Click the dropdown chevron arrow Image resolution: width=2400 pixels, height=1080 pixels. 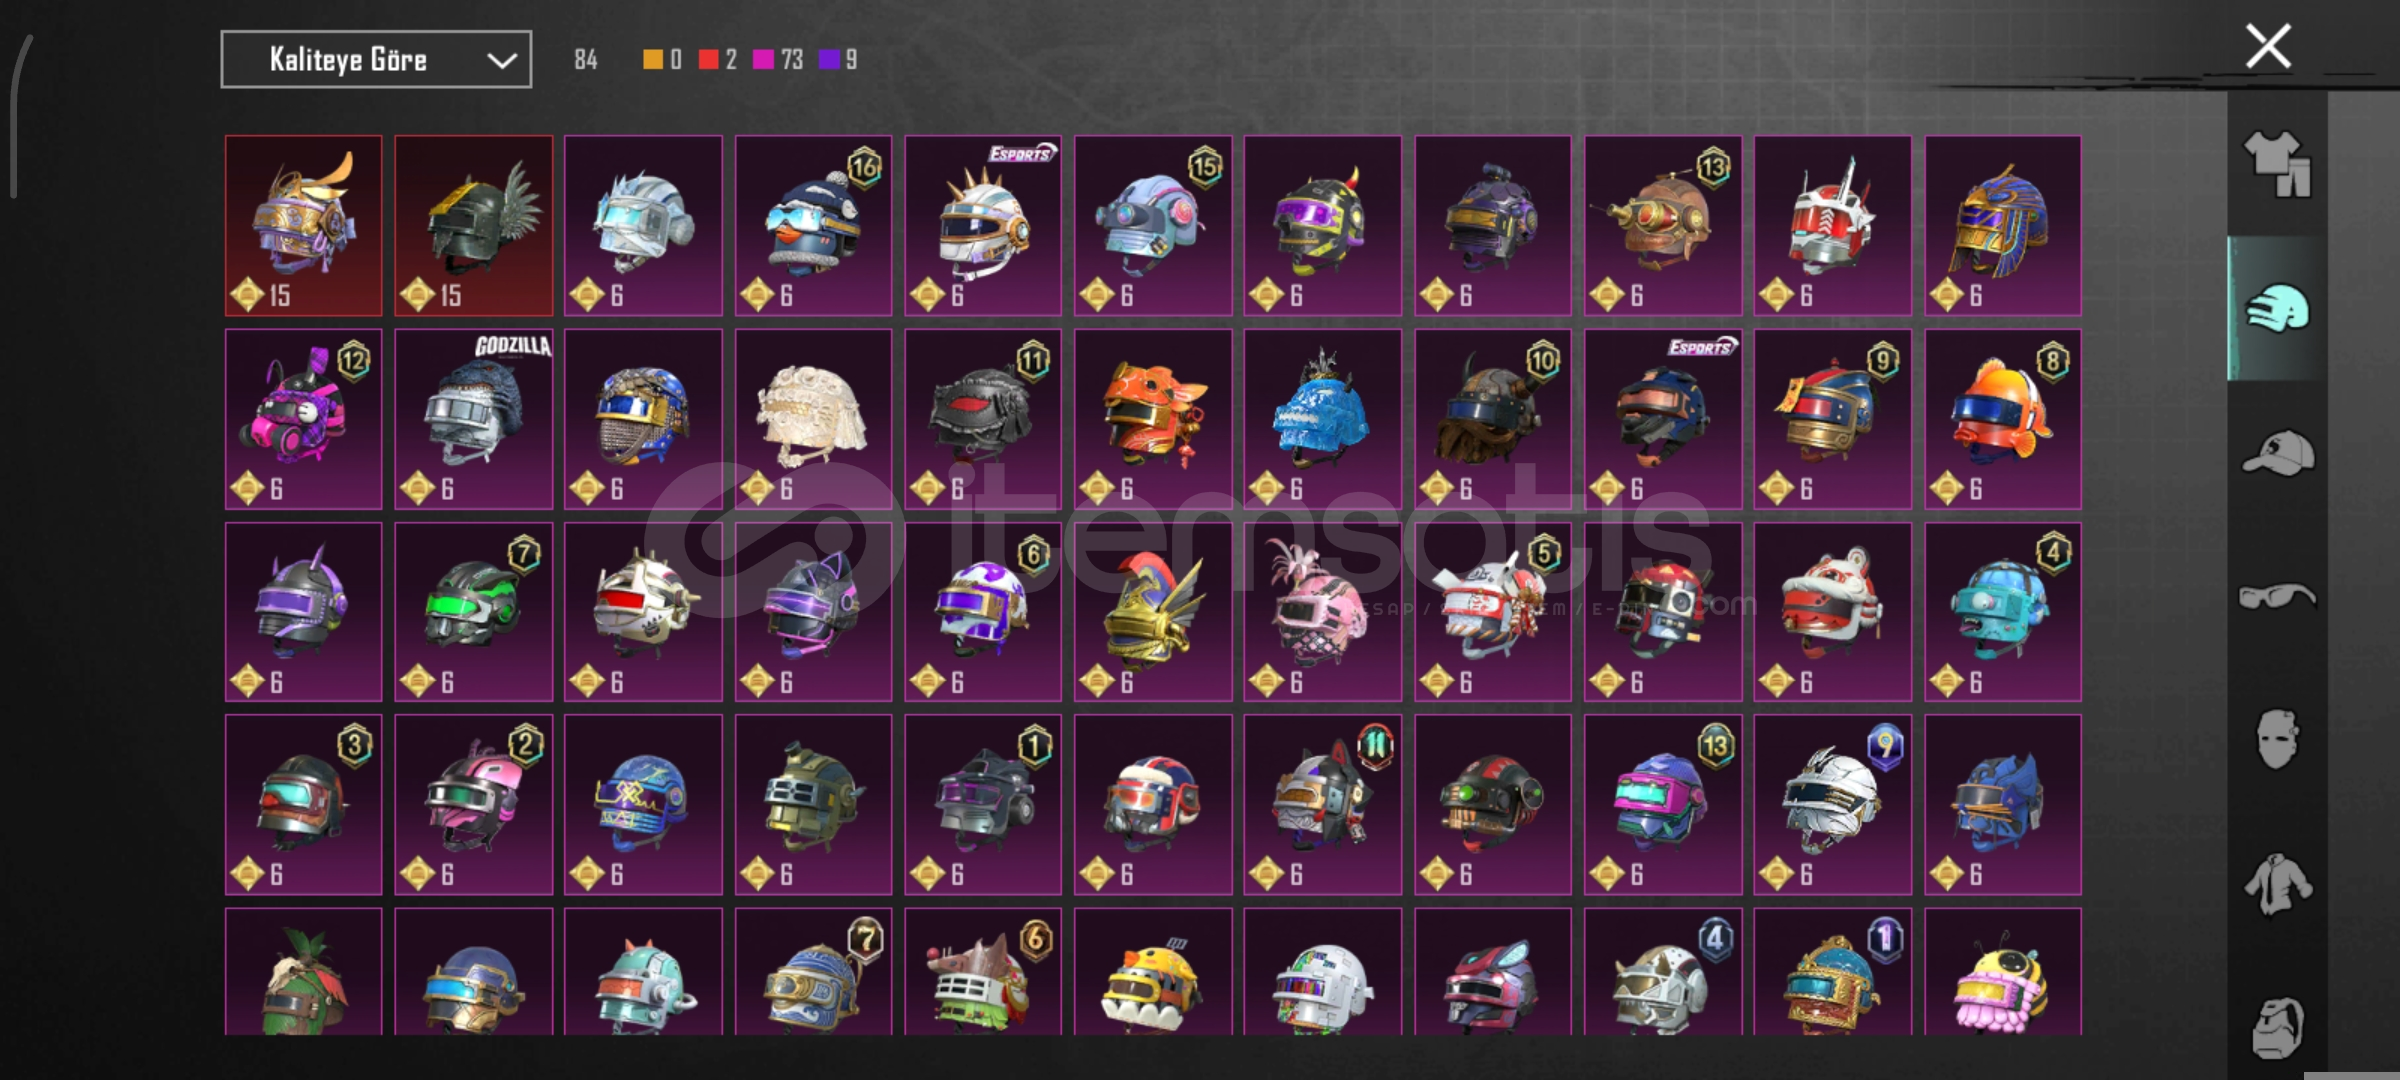[x=501, y=61]
